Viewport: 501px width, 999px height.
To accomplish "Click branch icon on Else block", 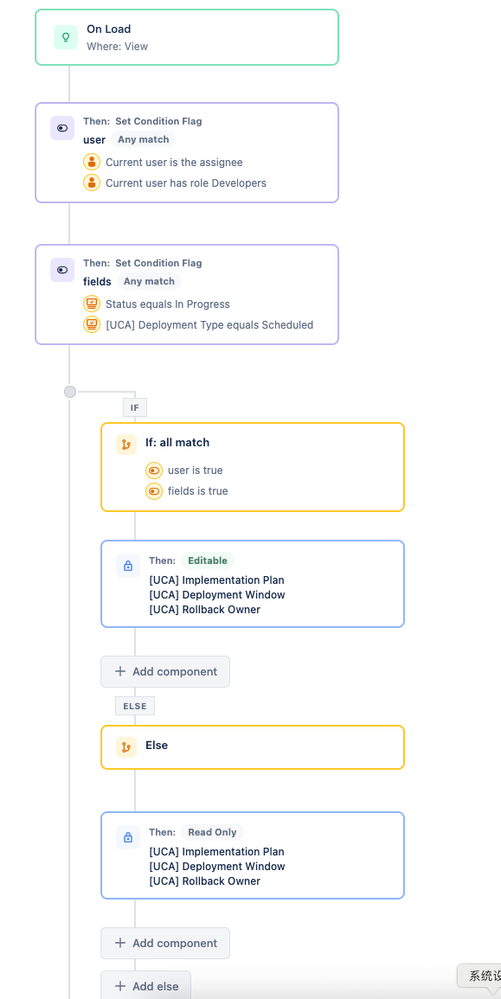I will (x=126, y=747).
